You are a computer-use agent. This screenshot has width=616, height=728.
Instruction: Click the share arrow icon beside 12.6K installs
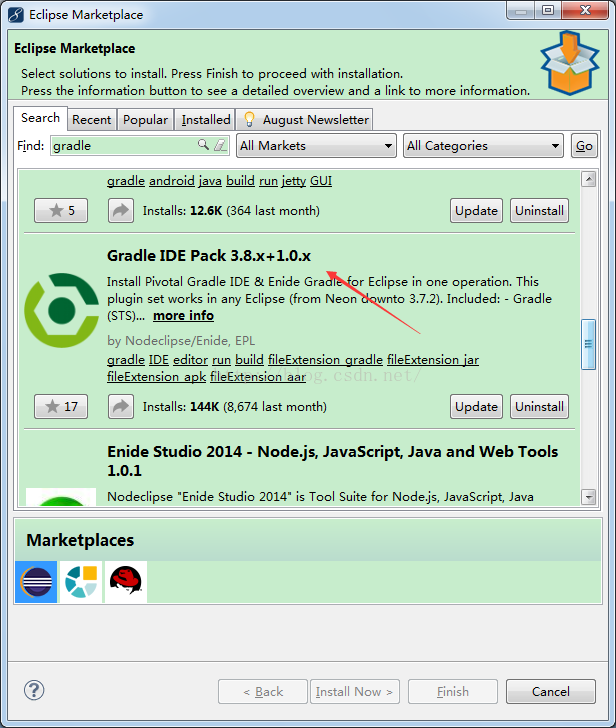pos(121,210)
